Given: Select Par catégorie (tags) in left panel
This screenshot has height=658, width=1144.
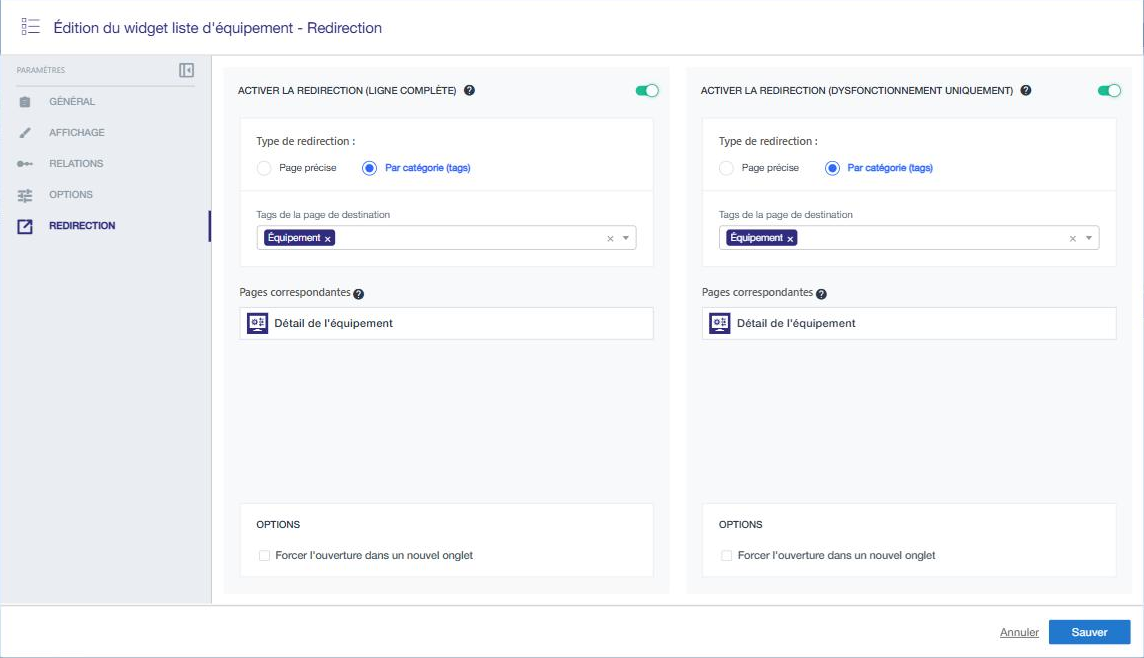Looking at the screenshot, I should click(x=369, y=168).
